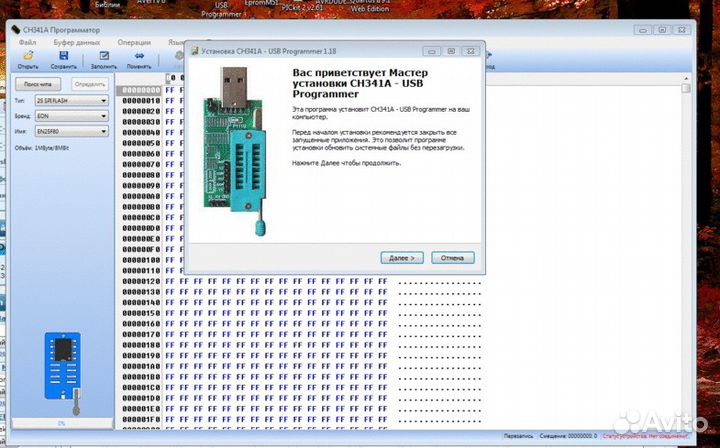Open the Буфер данных menu

pos(77,42)
